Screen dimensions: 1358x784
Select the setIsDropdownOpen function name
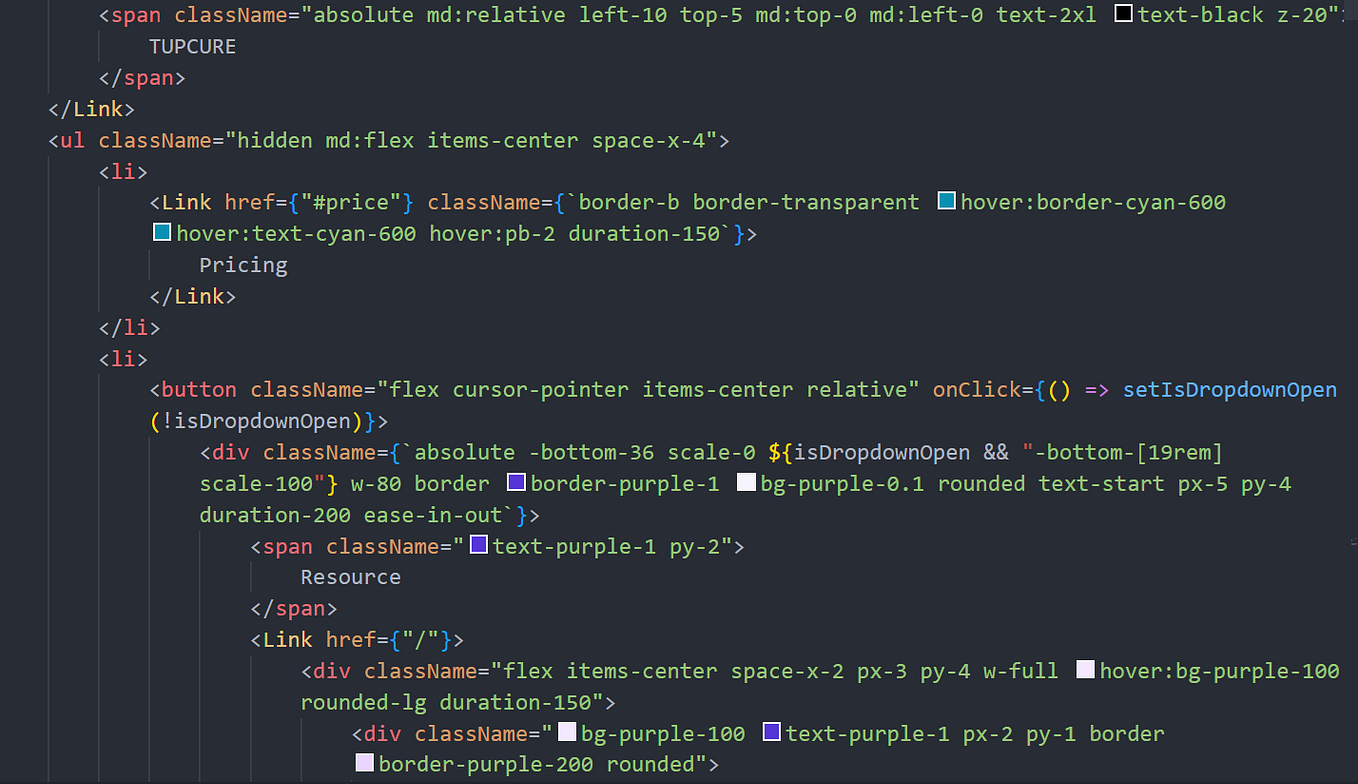click(1229, 389)
